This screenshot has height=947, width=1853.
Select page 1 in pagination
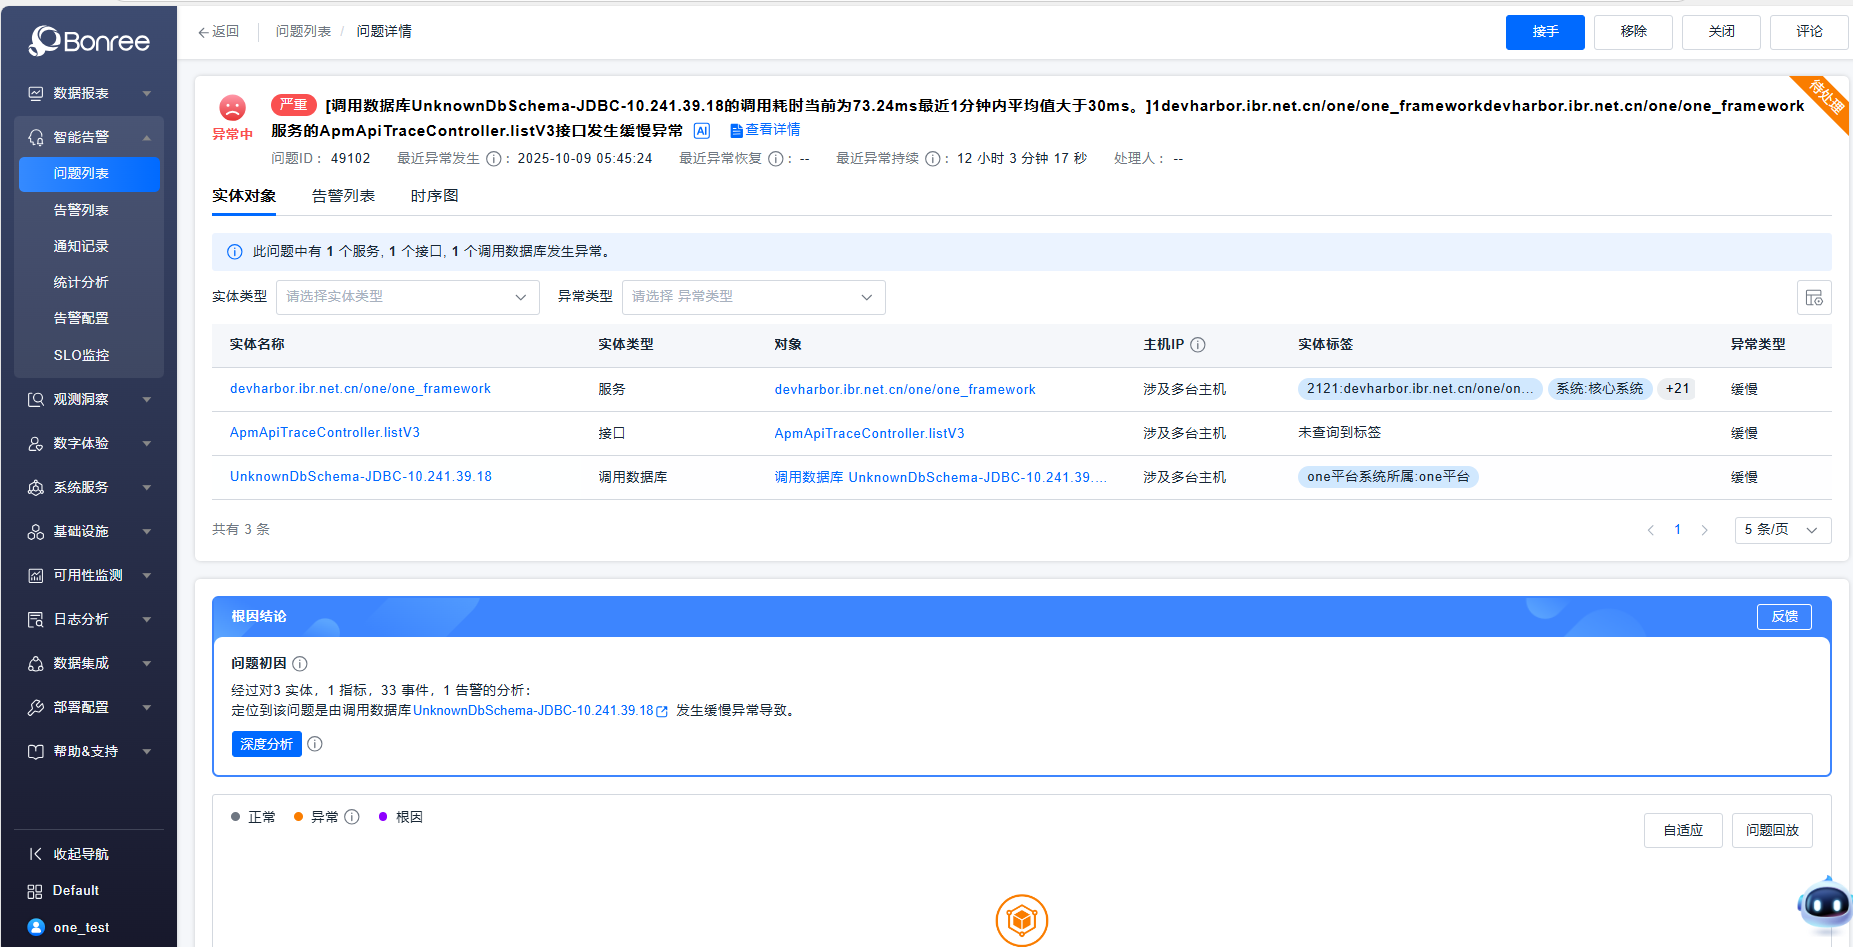pyautogui.click(x=1677, y=529)
